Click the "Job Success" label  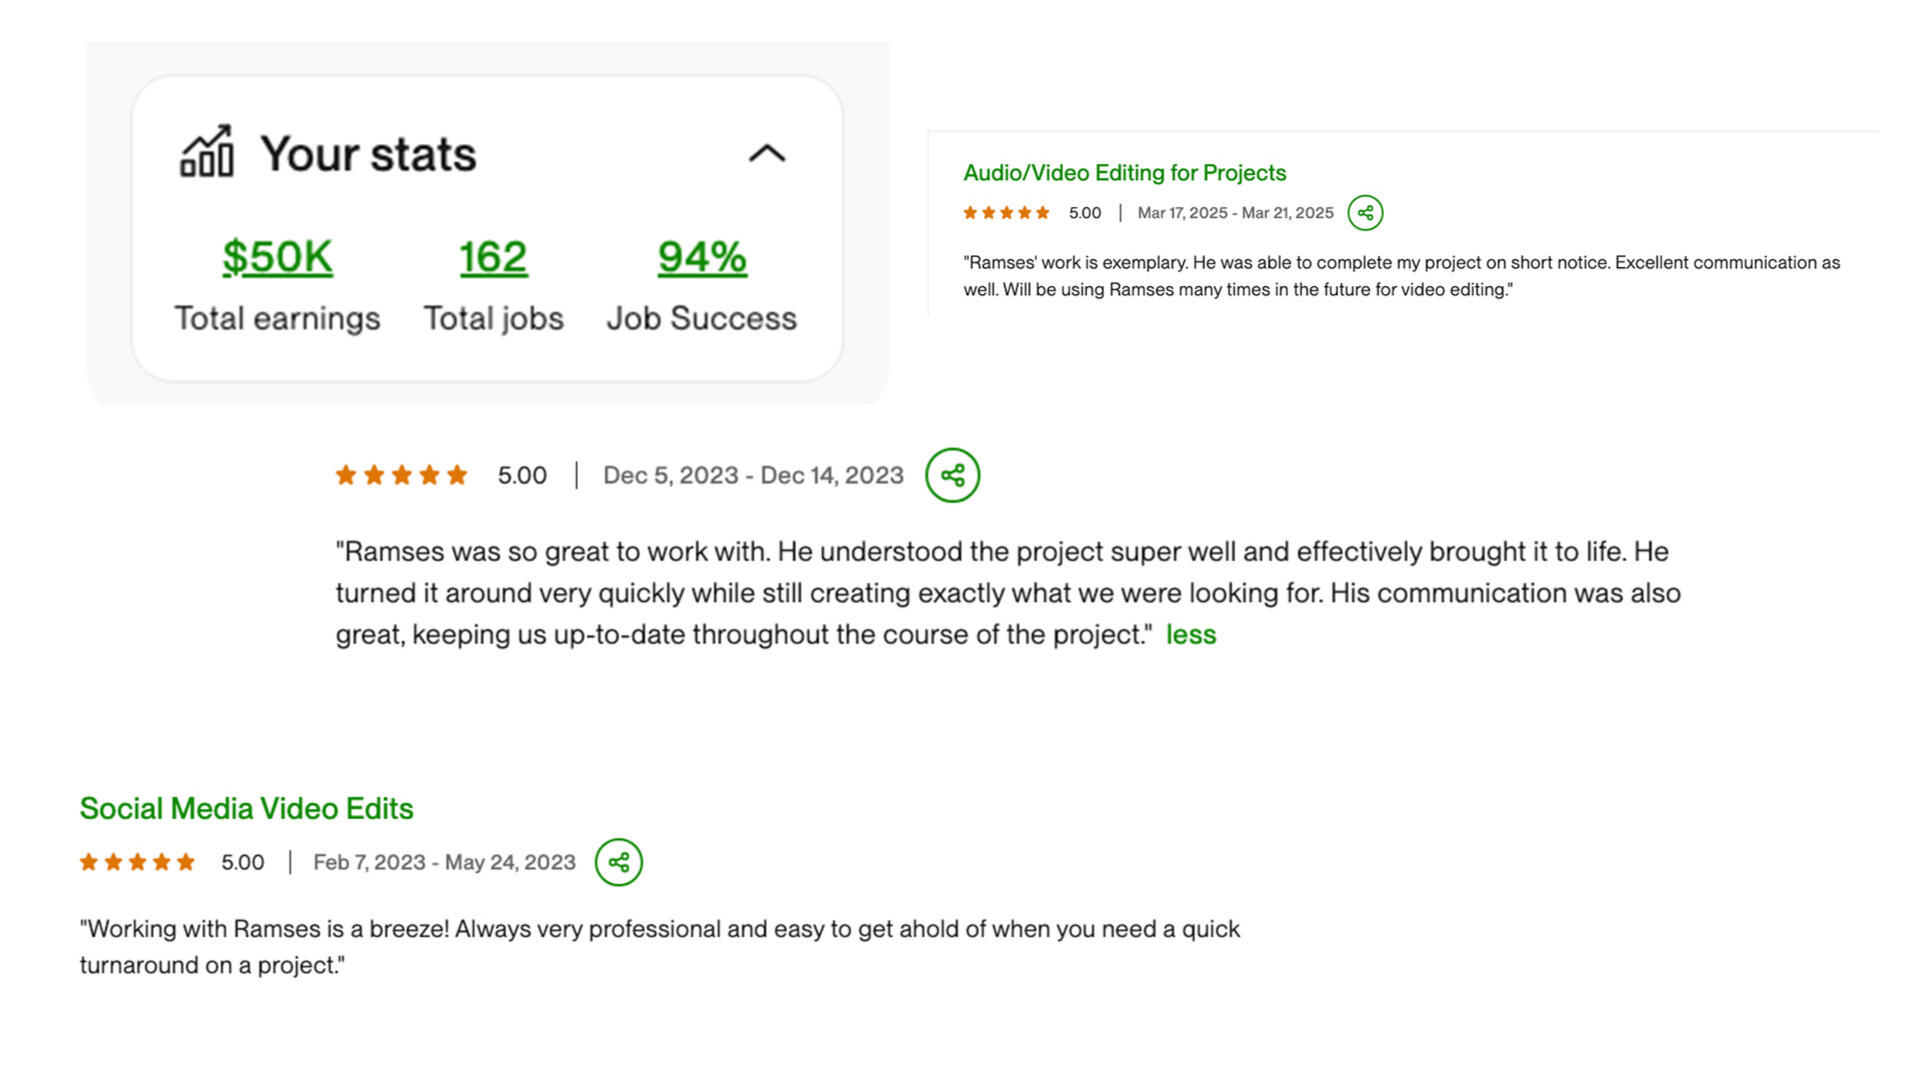[x=702, y=318]
